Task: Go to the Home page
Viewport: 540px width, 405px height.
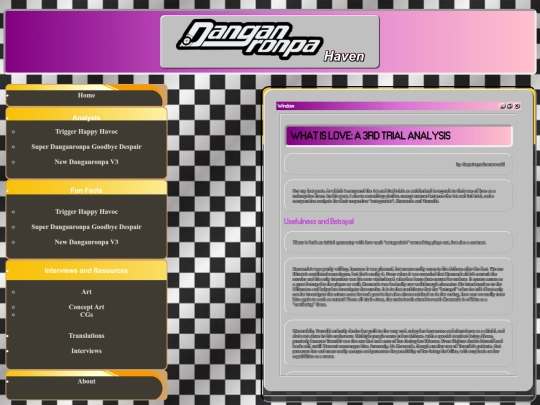Action: pyautogui.click(x=86, y=95)
